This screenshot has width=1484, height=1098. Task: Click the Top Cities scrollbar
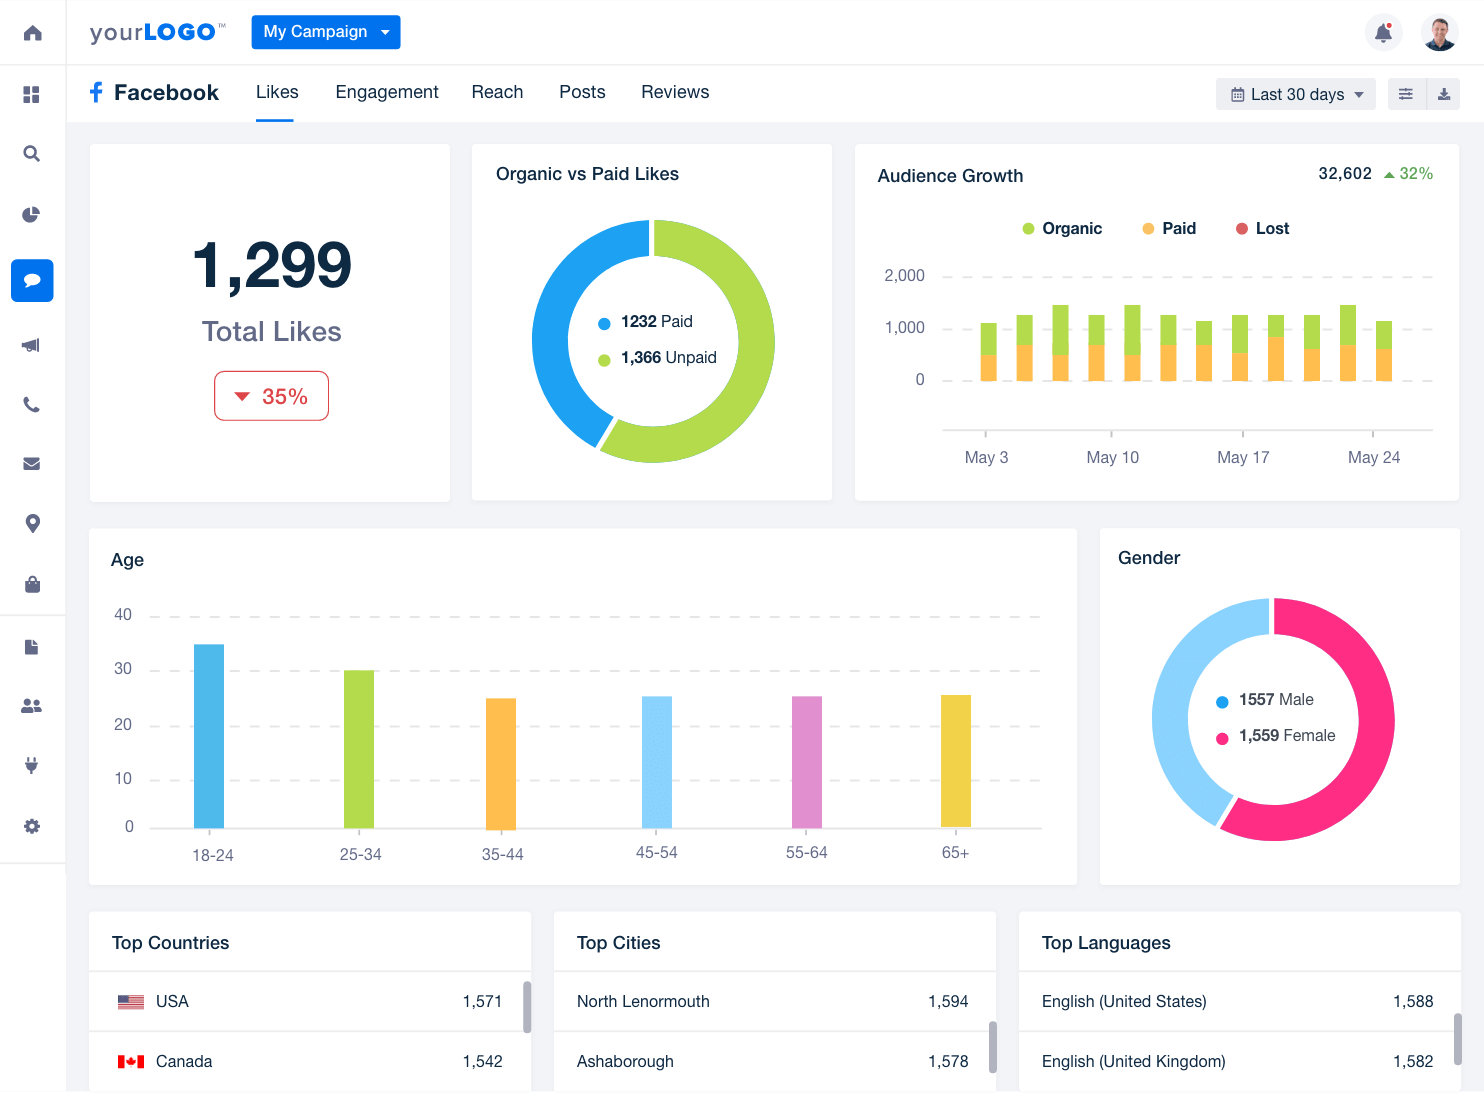pyautogui.click(x=993, y=1047)
